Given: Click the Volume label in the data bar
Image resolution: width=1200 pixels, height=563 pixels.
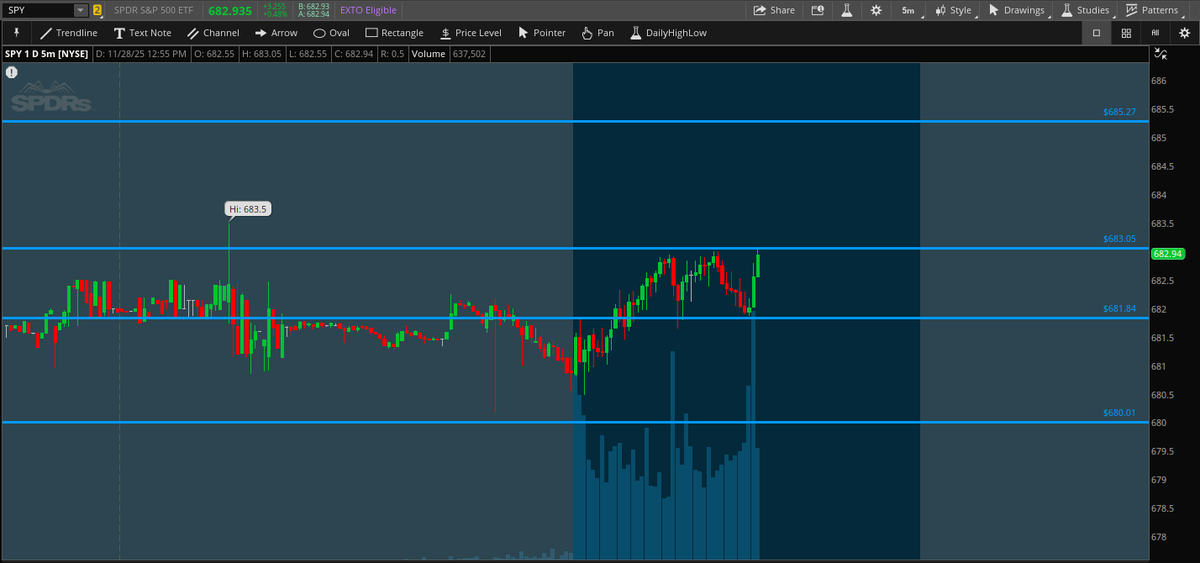Looking at the screenshot, I should [x=428, y=54].
